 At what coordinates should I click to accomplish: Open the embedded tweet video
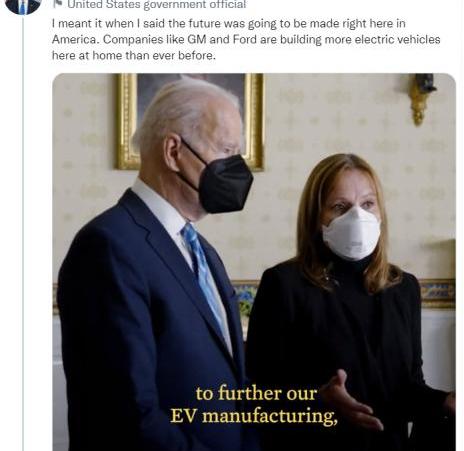[254, 262]
